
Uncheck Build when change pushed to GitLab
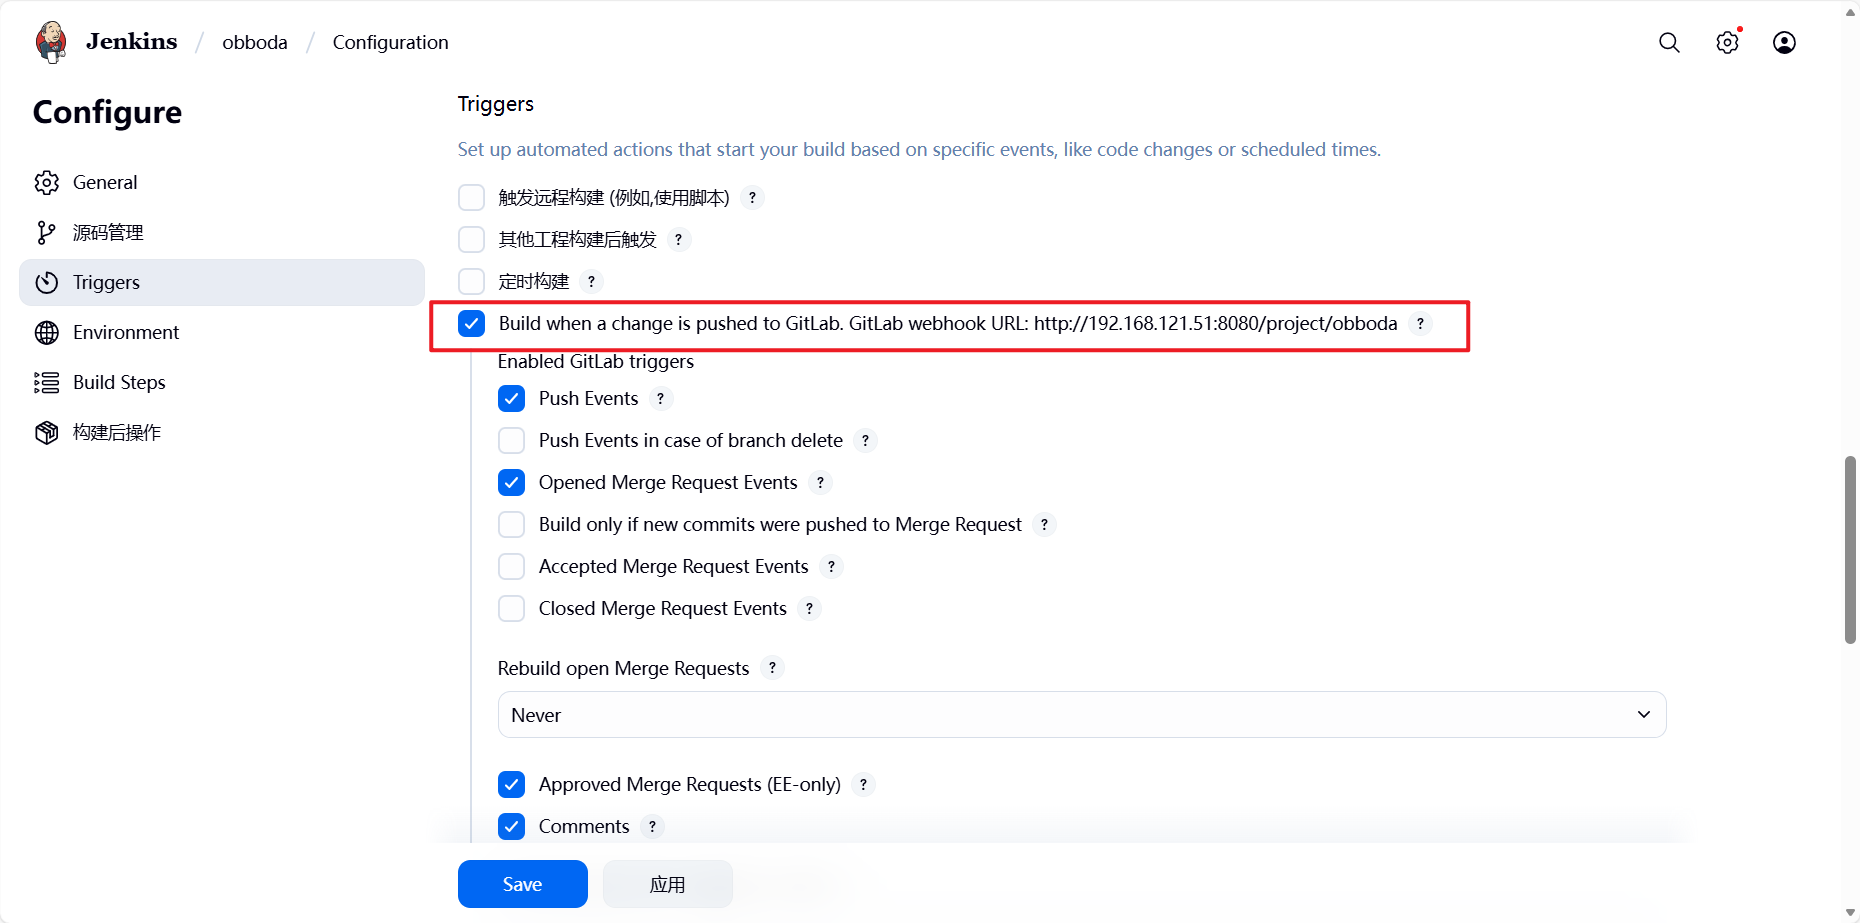pos(472,324)
